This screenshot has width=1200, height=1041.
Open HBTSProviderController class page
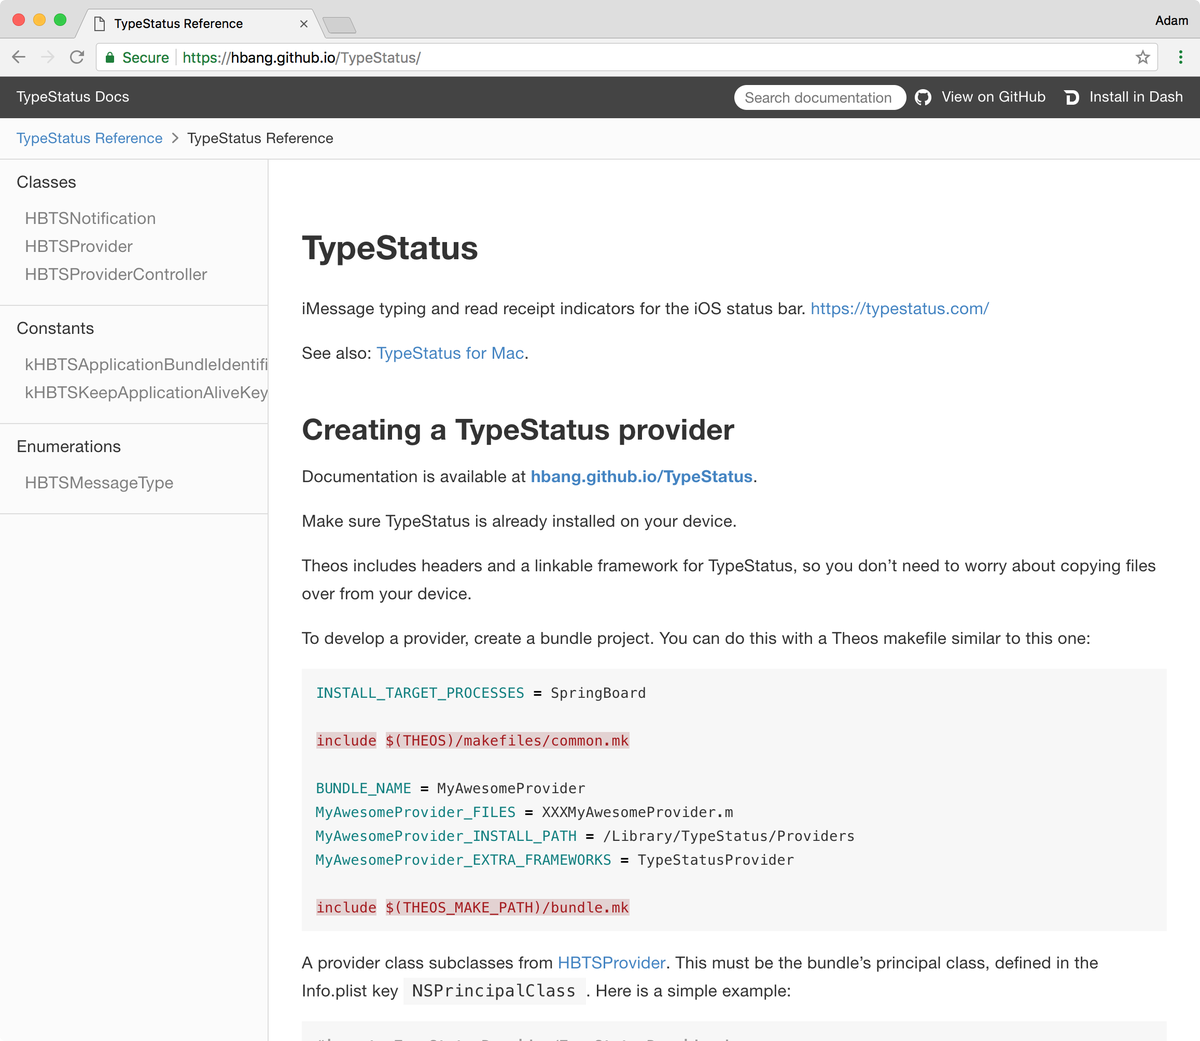pos(116,274)
